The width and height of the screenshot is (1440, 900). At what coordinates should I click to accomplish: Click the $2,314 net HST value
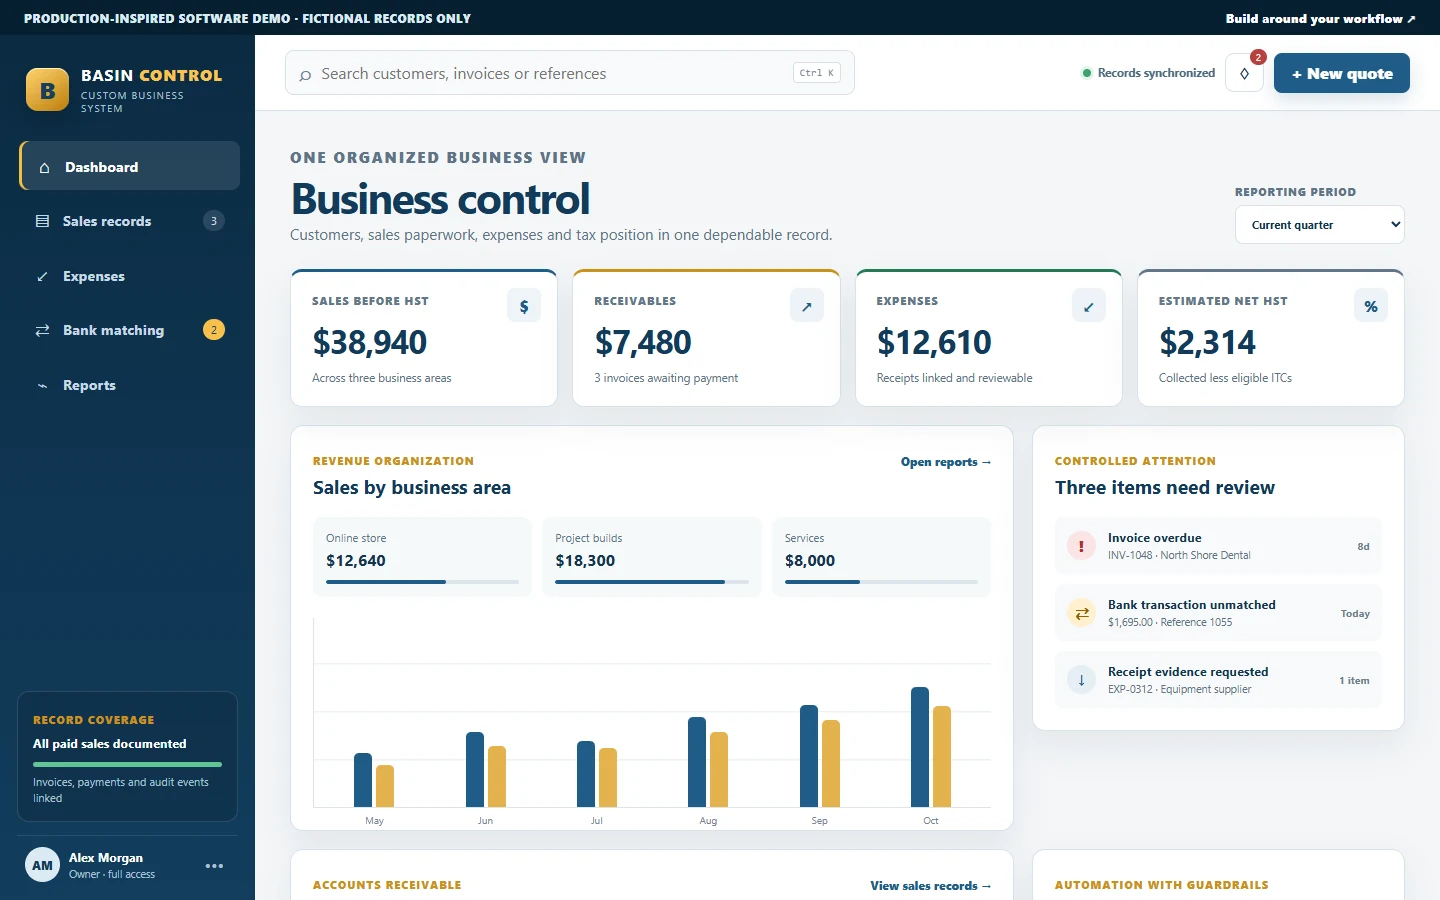[1207, 343]
